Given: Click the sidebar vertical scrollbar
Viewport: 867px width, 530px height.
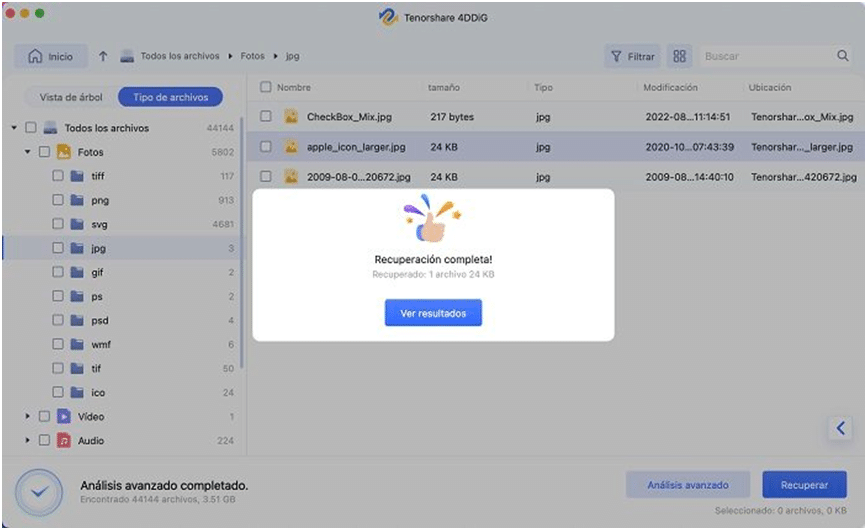Looking at the screenshot, I should [x=242, y=243].
